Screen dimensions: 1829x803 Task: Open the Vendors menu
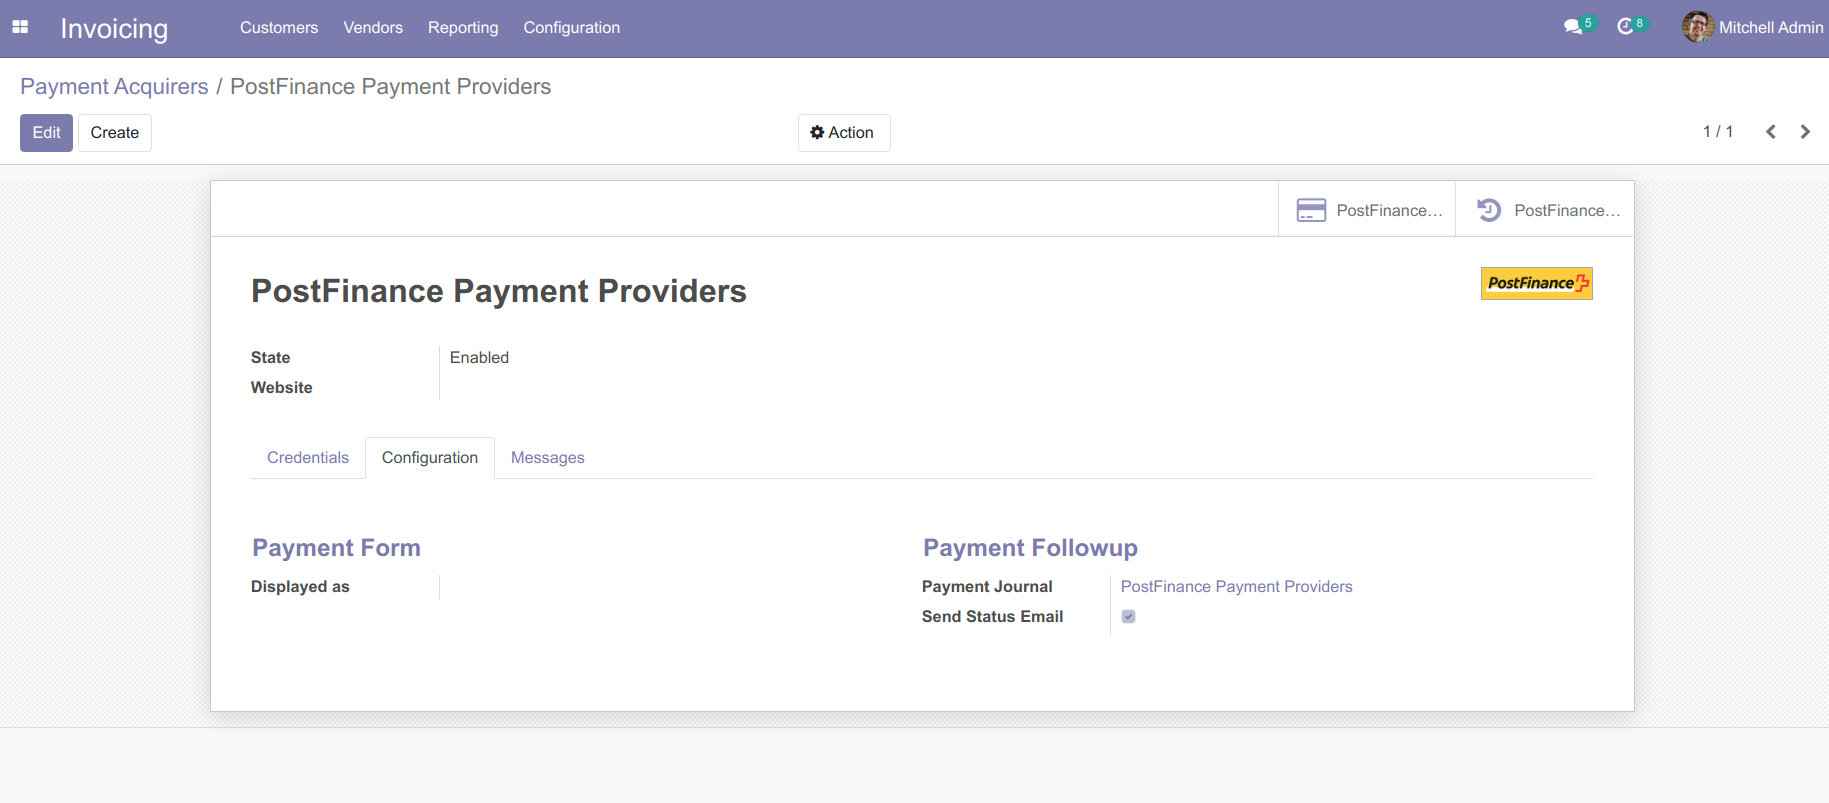point(373,28)
